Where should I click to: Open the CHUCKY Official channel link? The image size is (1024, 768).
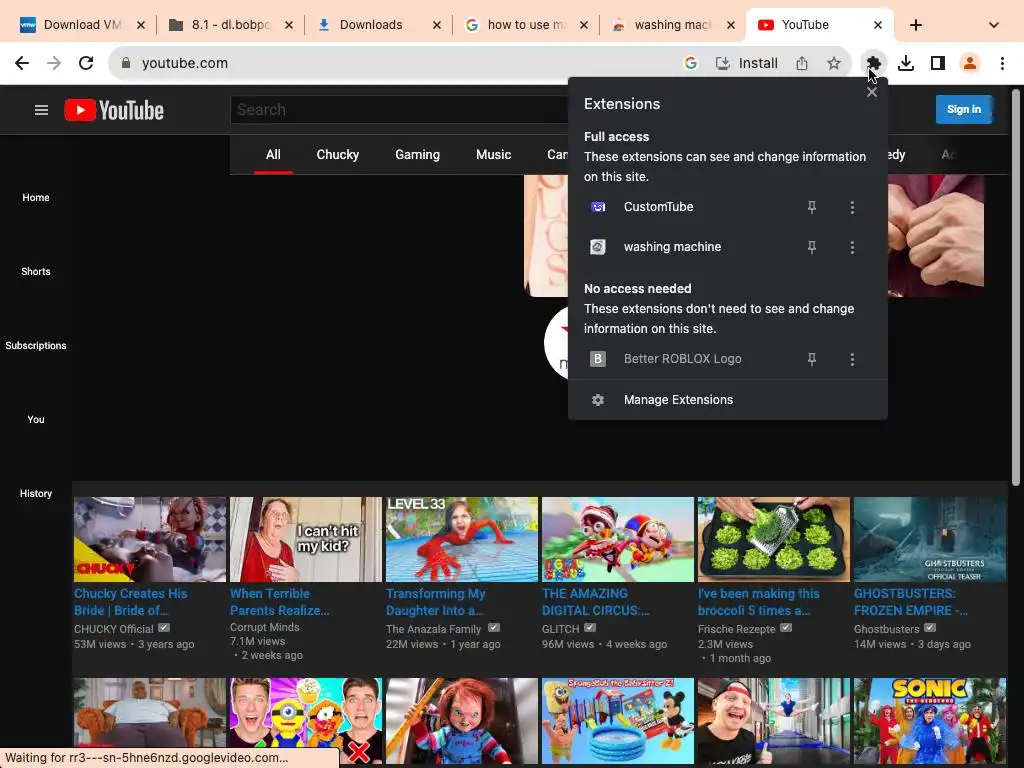click(114, 629)
